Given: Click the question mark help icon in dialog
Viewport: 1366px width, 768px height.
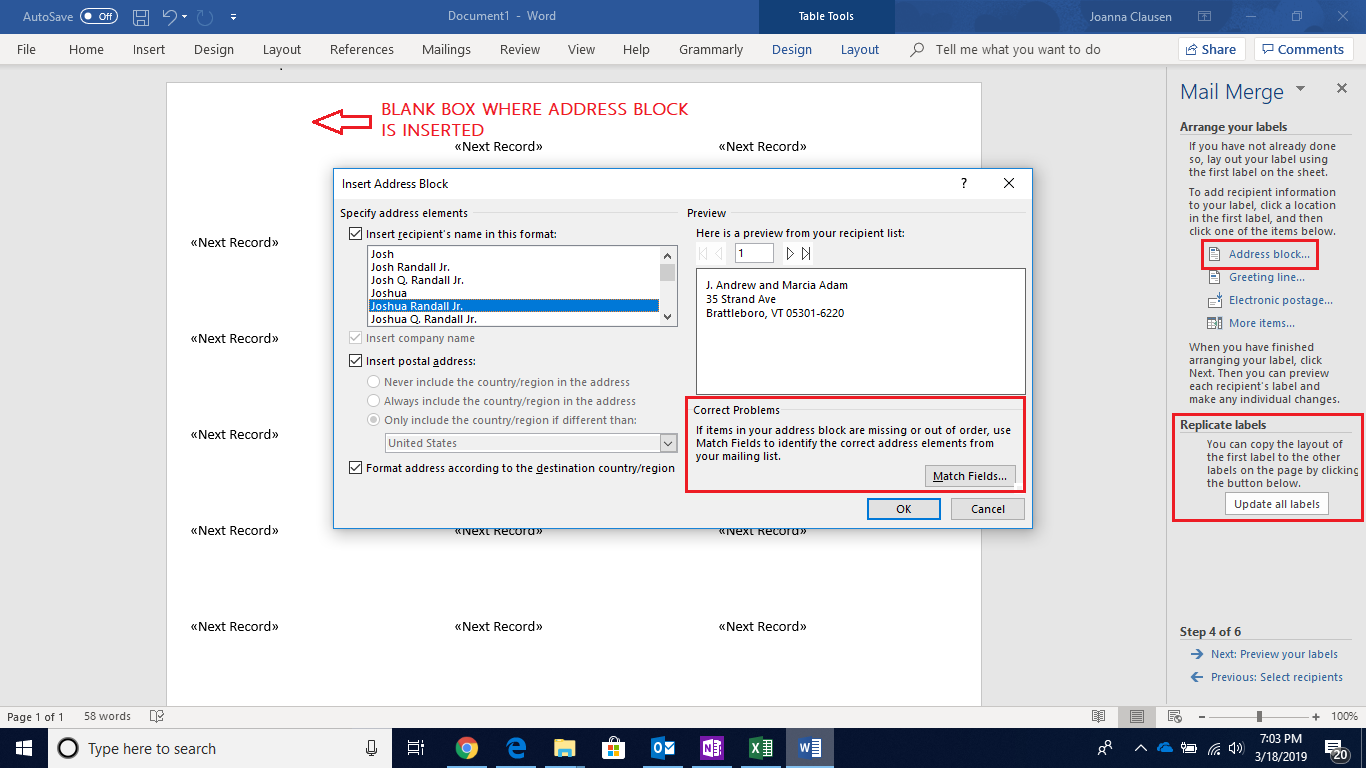Looking at the screenshot, I should click(964, 183).
